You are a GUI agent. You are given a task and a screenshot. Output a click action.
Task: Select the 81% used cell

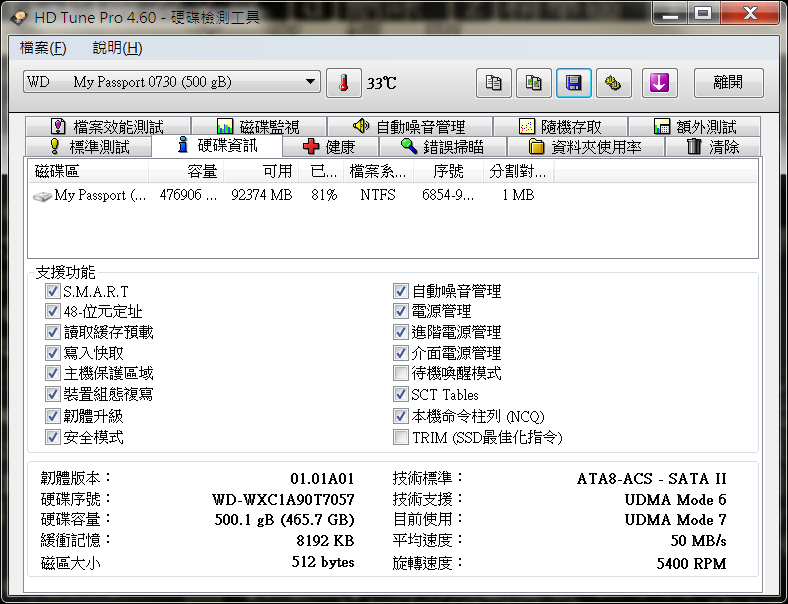pyautogui.click(x=324, y=195)
